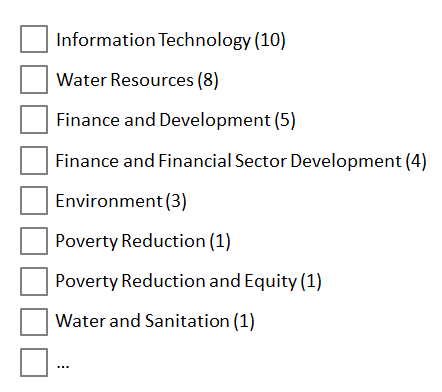Click the Finance and Development label text
442x392 pixels.
click(x=163, y=120)
